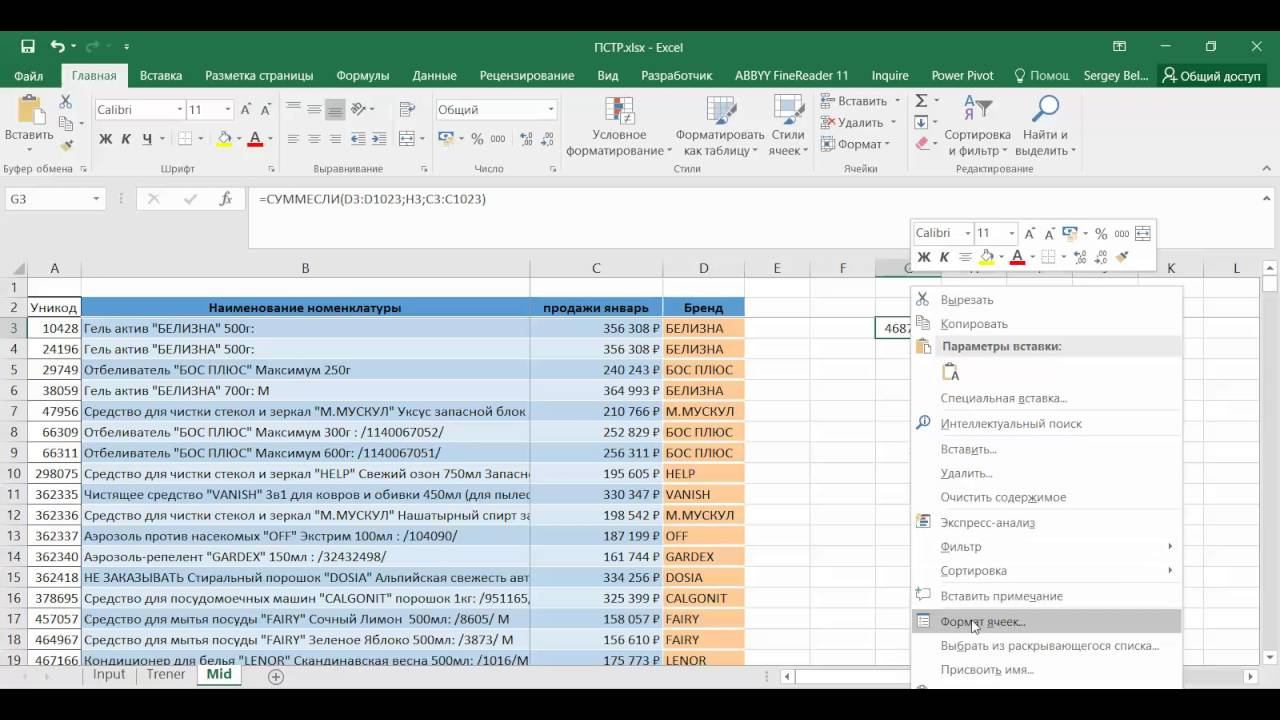Open the Найти и выделить dropdown

click(x=1045, y=127)
